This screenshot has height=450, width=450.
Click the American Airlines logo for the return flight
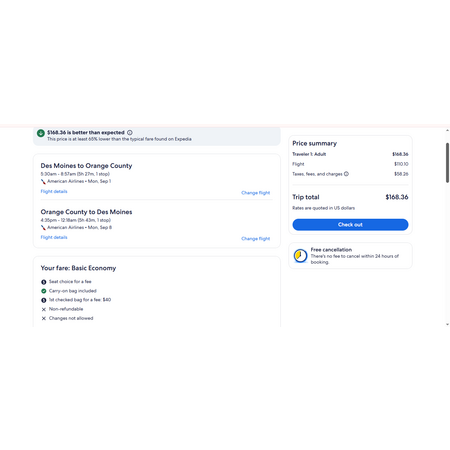(x=43, y=228)
